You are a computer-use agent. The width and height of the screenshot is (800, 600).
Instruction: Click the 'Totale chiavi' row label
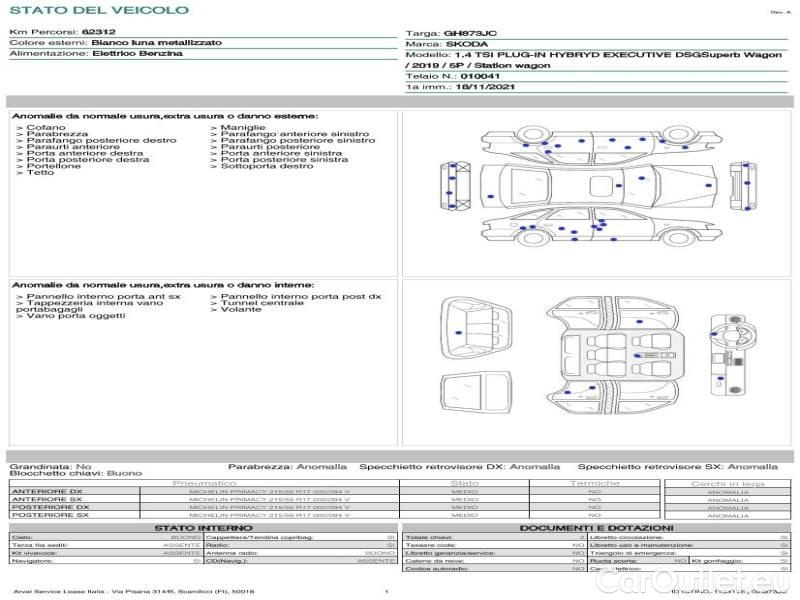429,538
